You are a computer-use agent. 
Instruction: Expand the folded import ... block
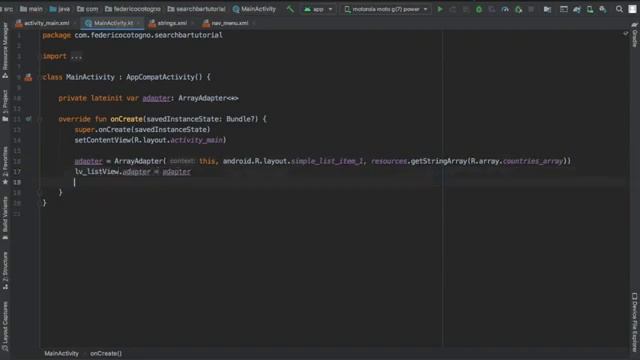76,56
